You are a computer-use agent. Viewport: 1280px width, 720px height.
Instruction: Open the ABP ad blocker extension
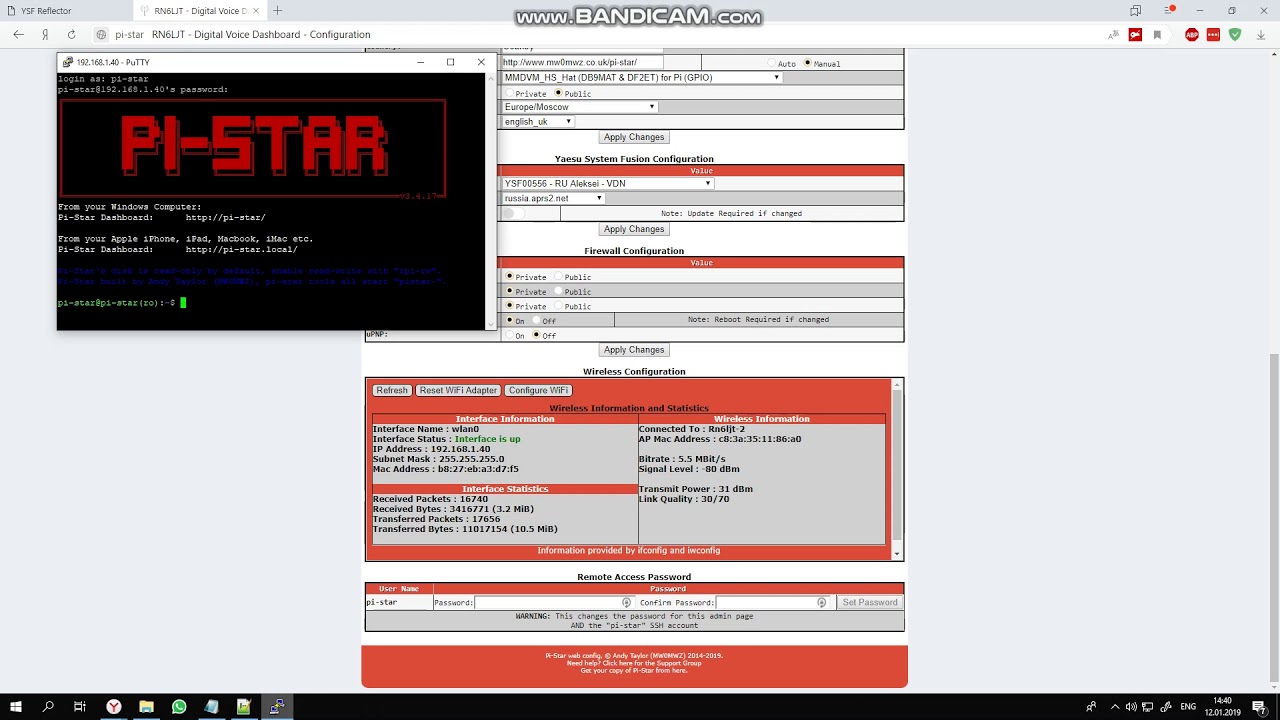(1191, 34)
